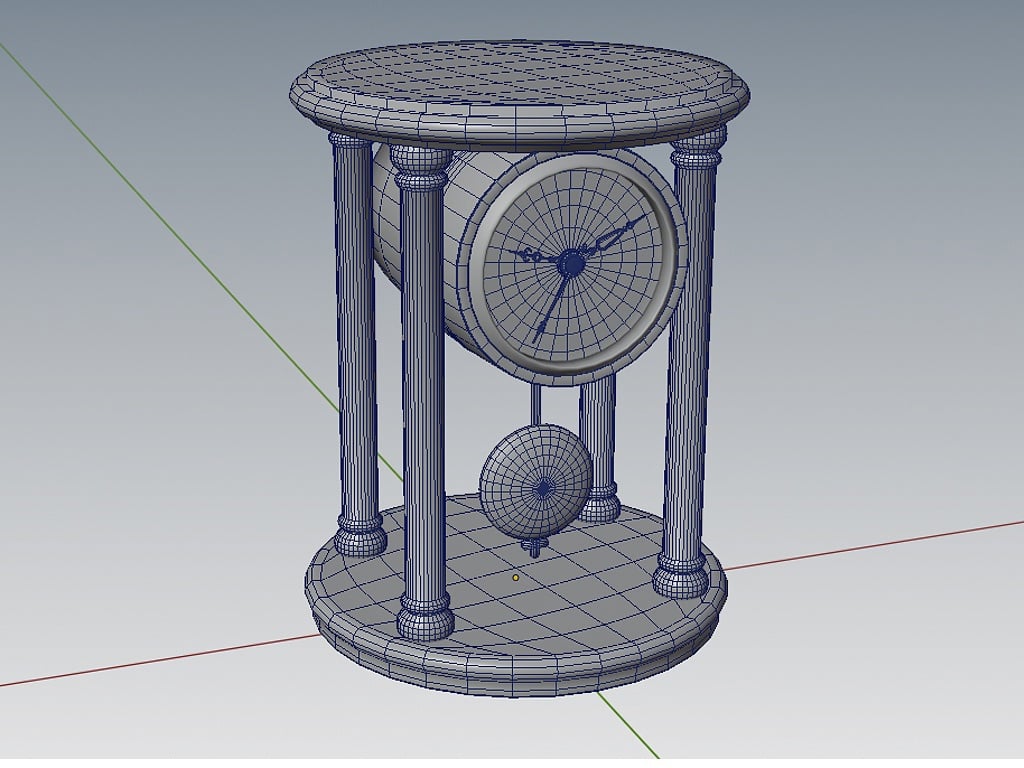Select the clock hand pointing upper right
The width and height of the screenshot is (1024, 768).
pyautogui.click(x=620, y=232)
